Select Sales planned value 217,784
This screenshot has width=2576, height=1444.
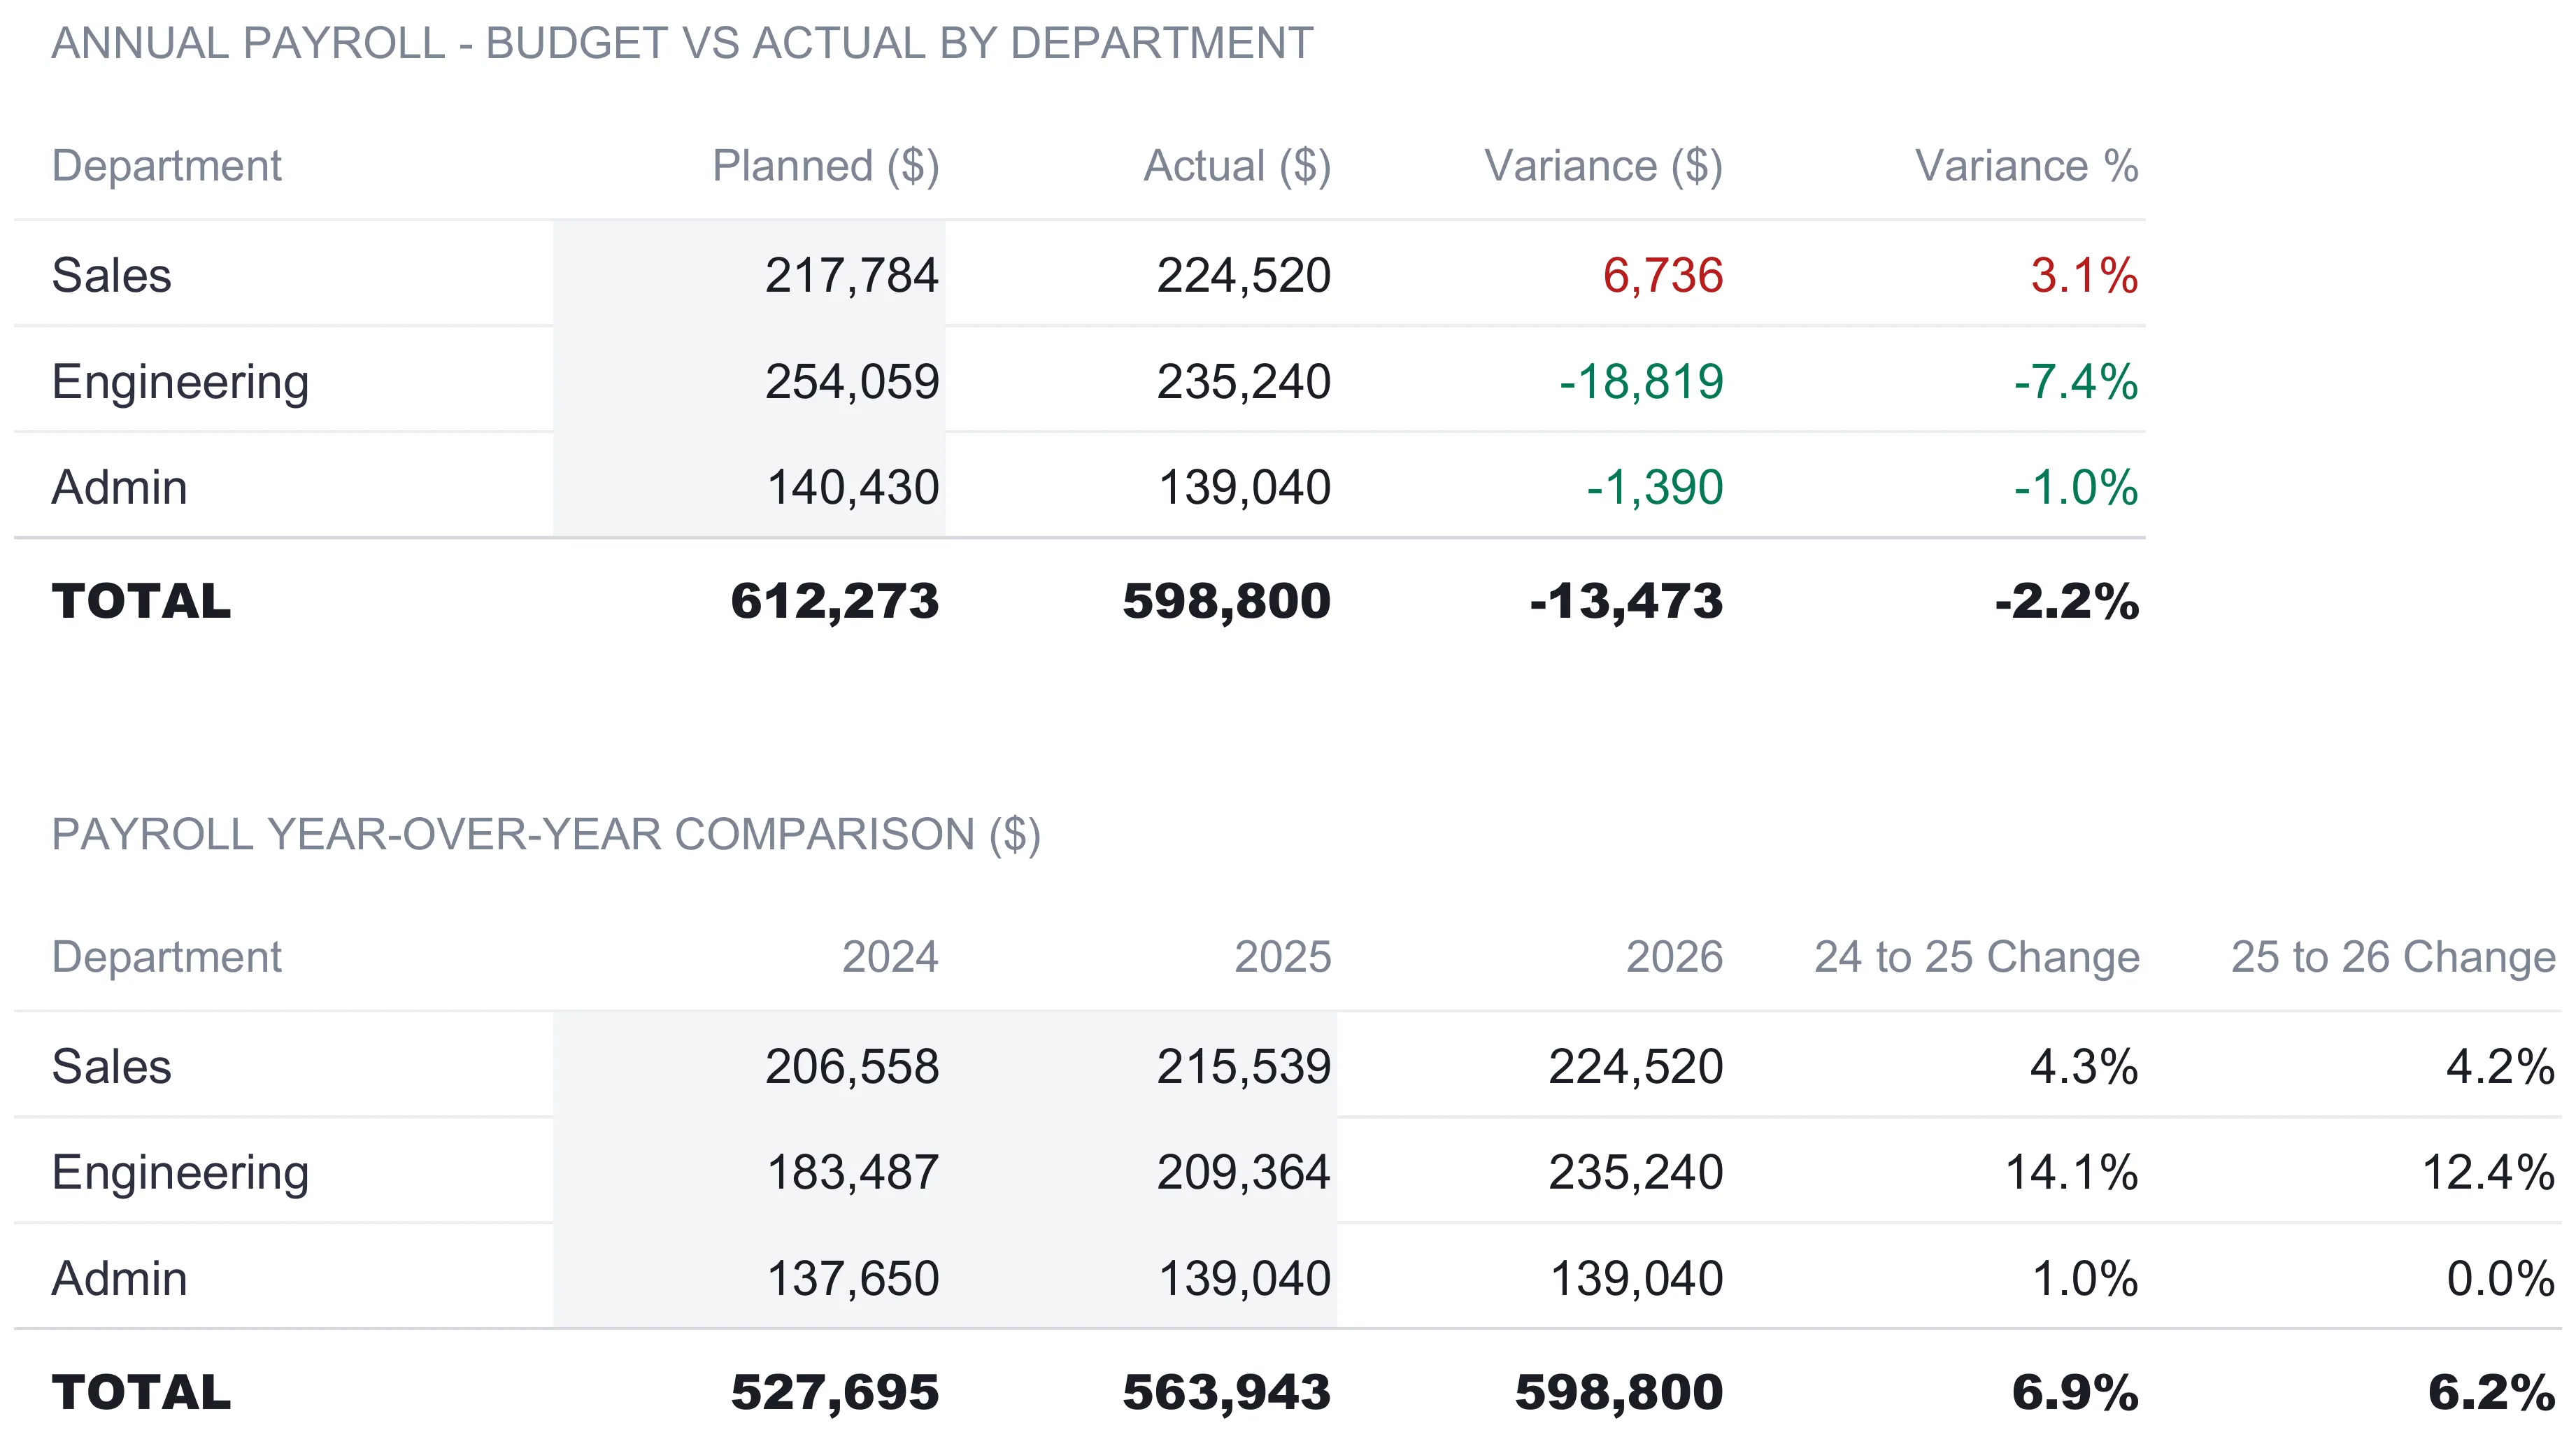click(852, 275)
